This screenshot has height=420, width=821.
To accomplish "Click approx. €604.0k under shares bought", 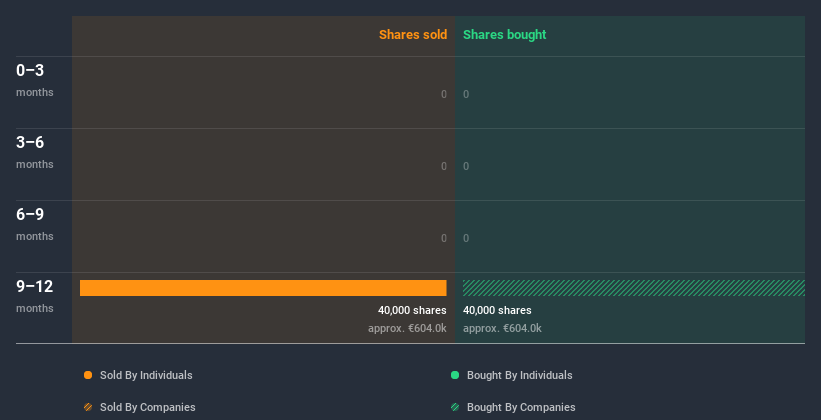I will [502, 328].
